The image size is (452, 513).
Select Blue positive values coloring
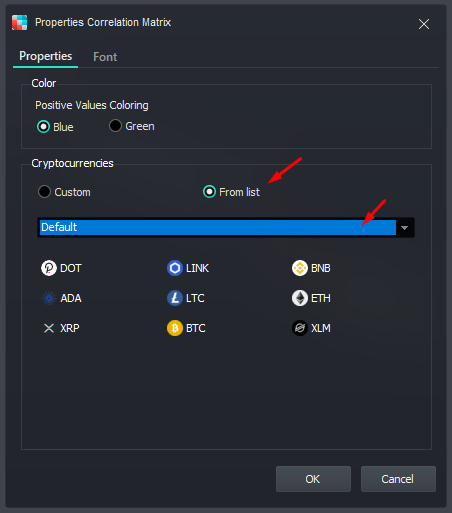tap(43, 127)
